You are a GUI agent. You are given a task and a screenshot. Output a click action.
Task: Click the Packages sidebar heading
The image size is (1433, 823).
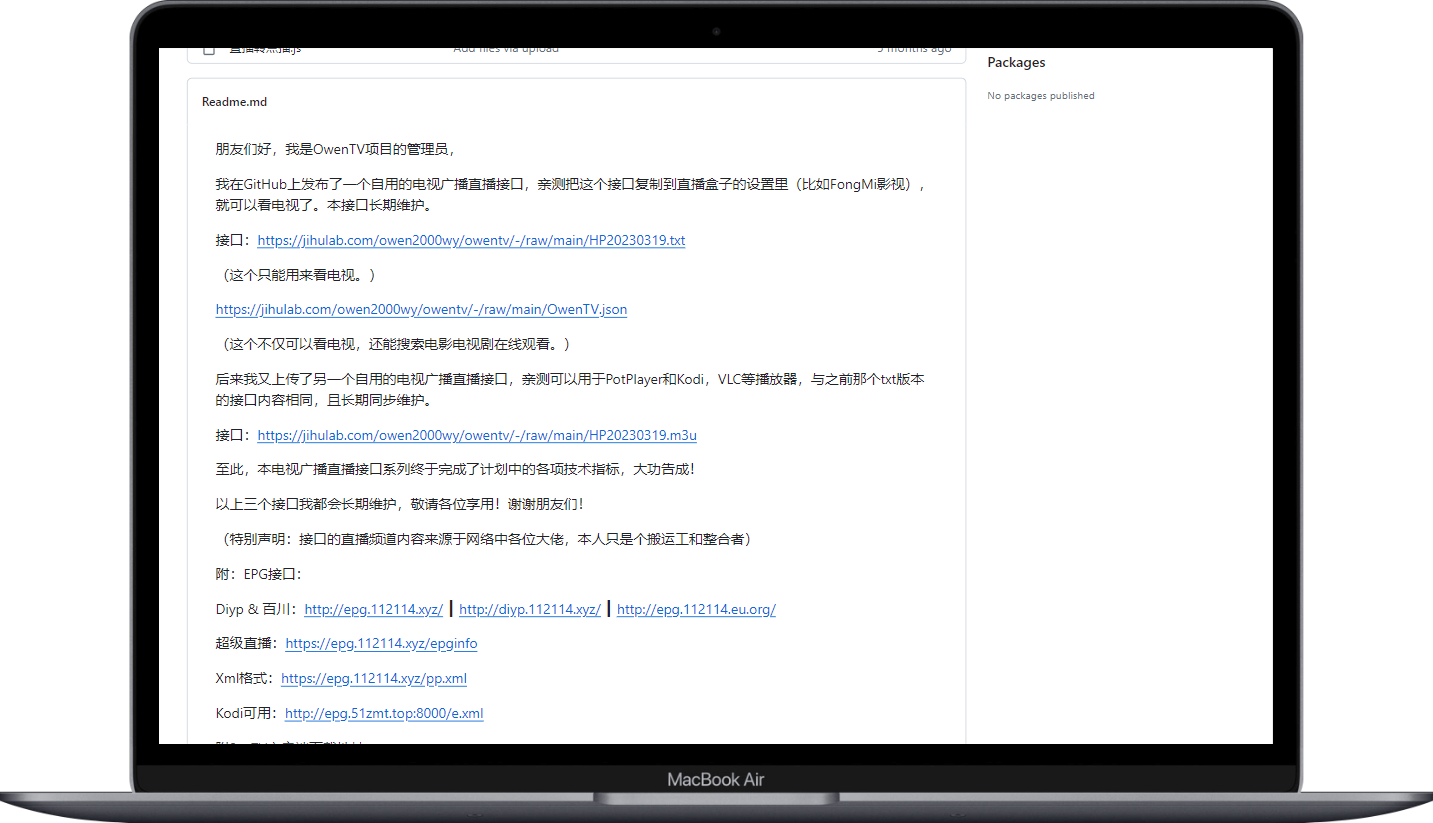(x=1016, y=62)
